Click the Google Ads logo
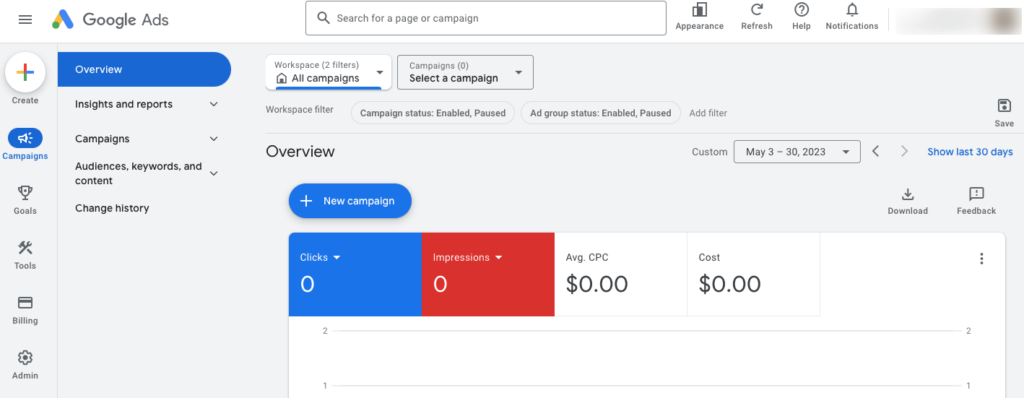This screenshot has height=398, width=1024. pos(110,20)
